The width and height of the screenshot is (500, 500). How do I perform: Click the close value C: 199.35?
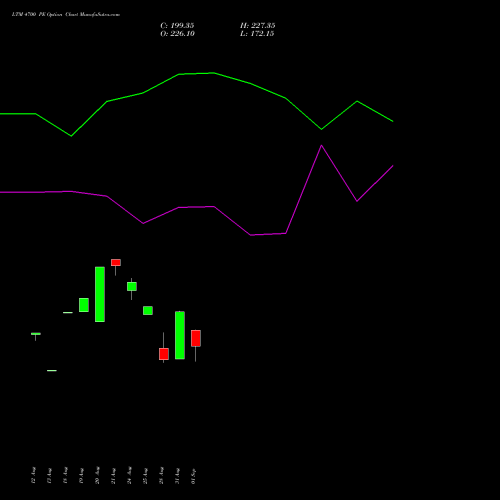tap(177, 26)
